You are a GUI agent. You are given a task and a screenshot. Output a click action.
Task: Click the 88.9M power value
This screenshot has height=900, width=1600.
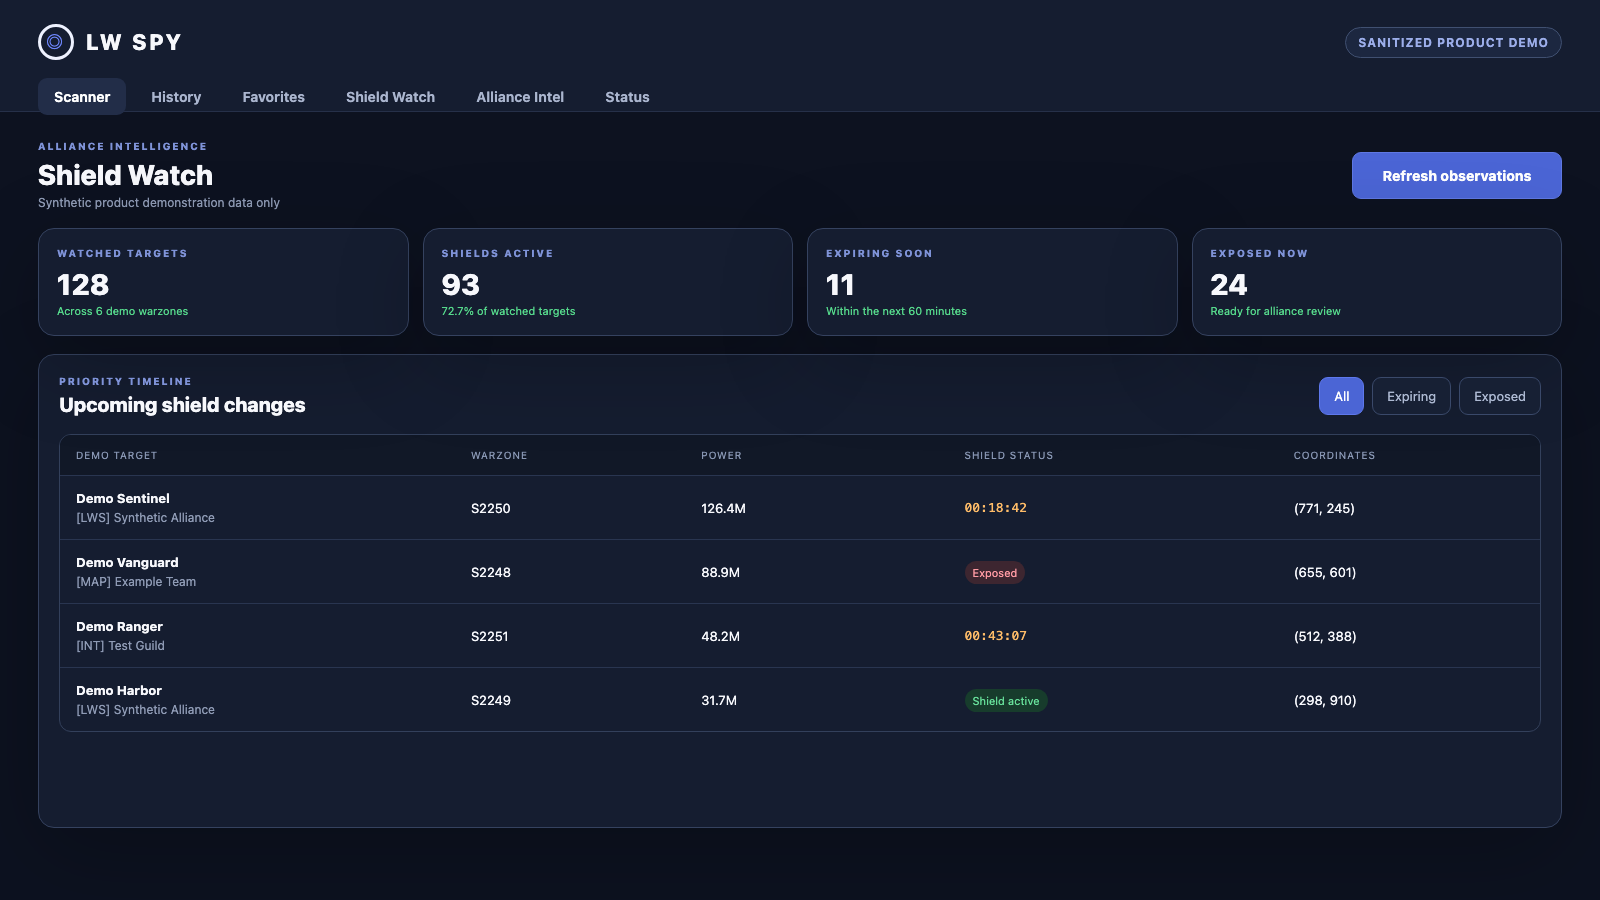[x=720, y=572]
